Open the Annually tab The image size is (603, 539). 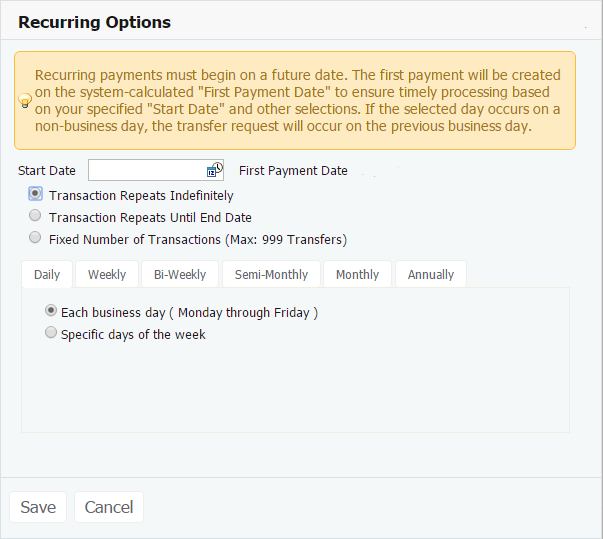(x=431, y=274)
